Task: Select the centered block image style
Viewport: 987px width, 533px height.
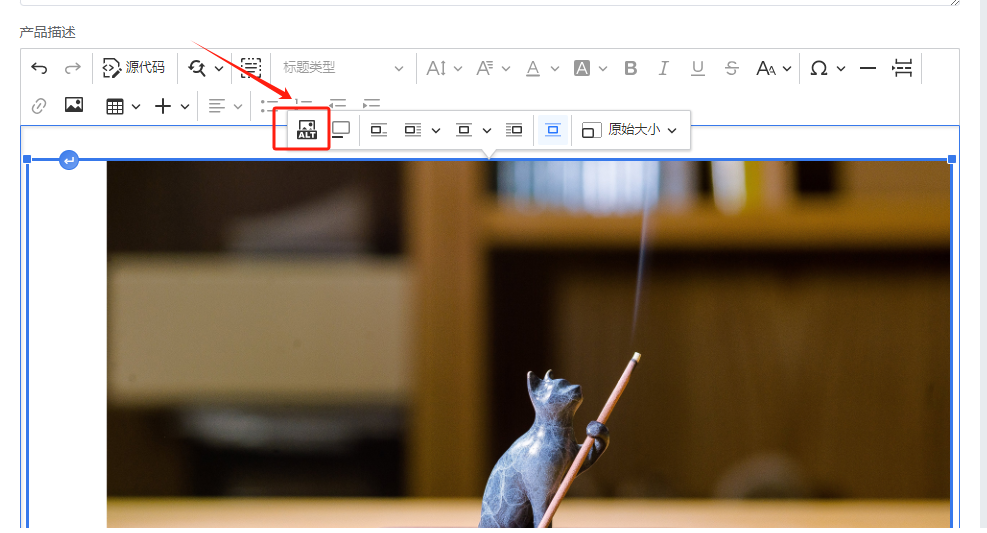Action: (553, 130)
